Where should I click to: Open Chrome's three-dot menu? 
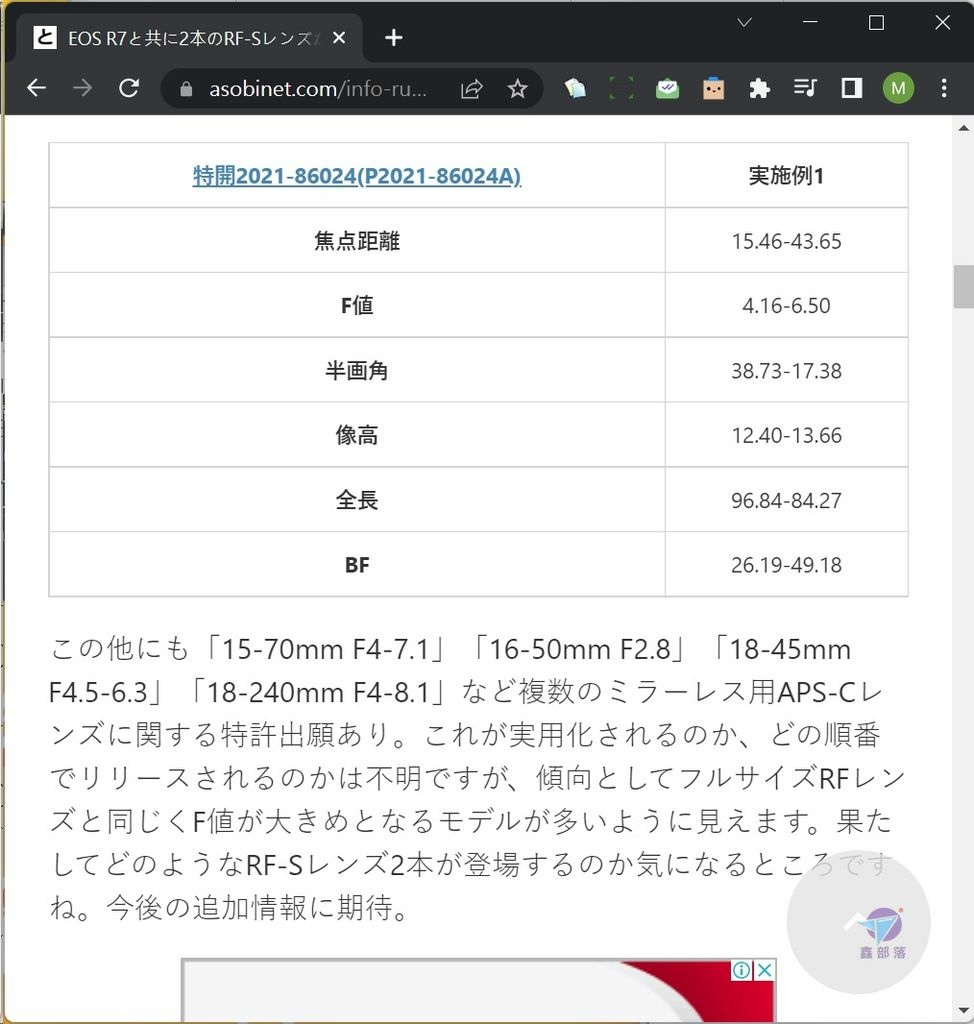tap(944, 88)
